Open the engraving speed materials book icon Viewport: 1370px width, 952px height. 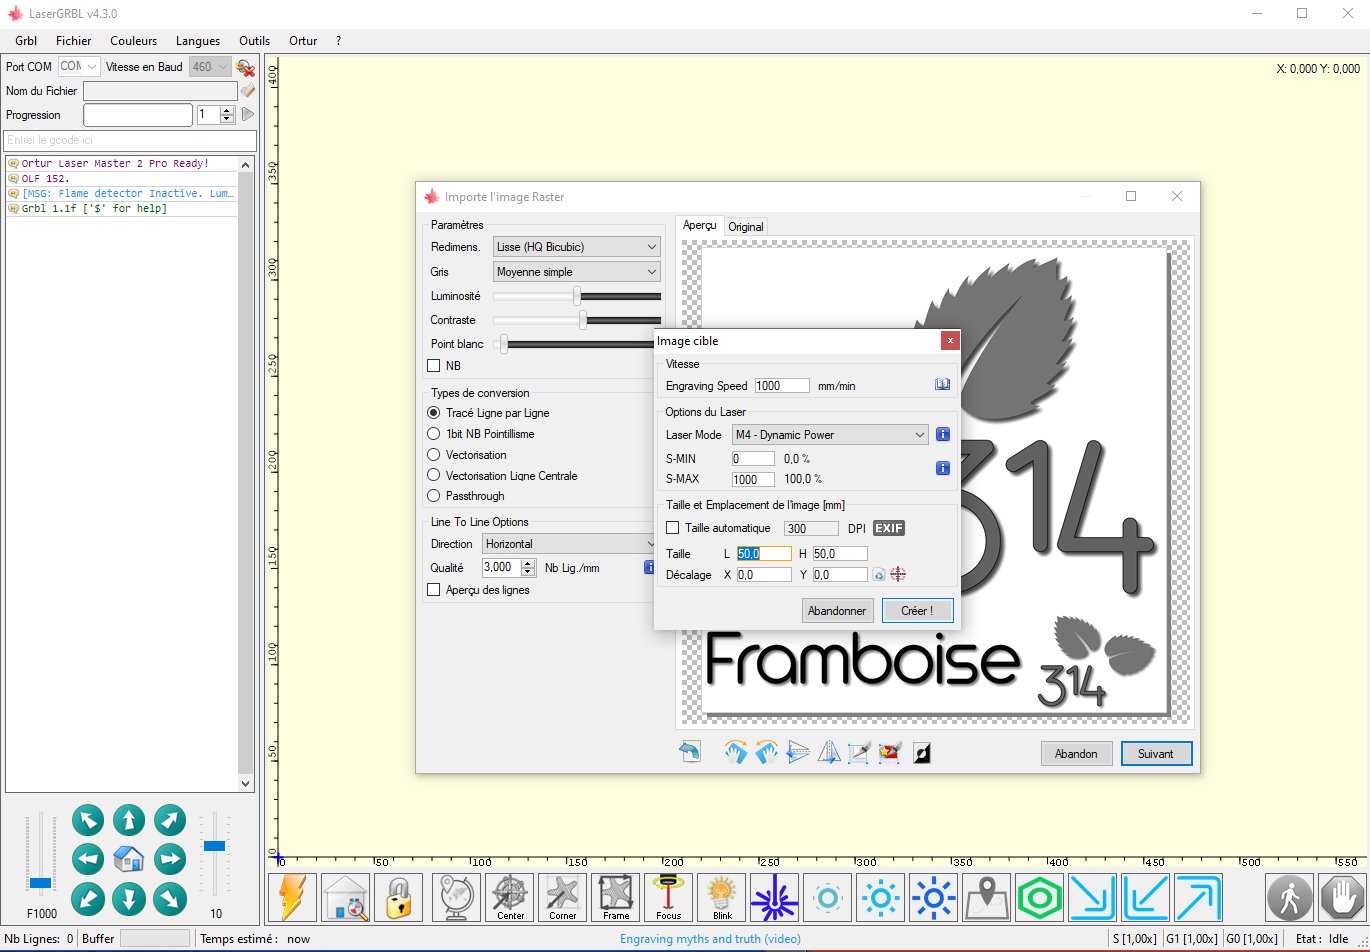pos(942,385)
